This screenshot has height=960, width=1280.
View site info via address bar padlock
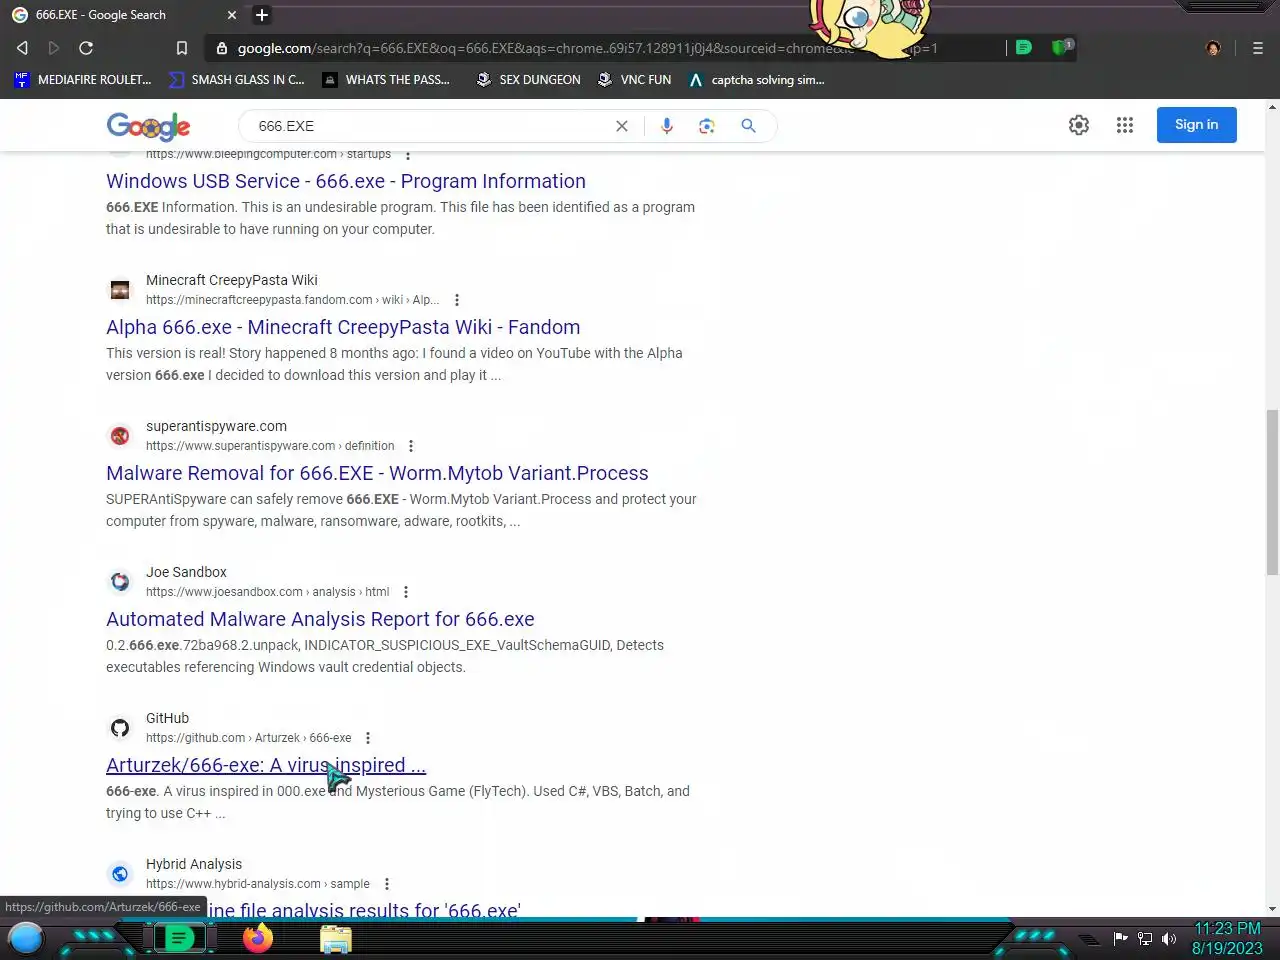pyautogui.click(x=222, y=48)
